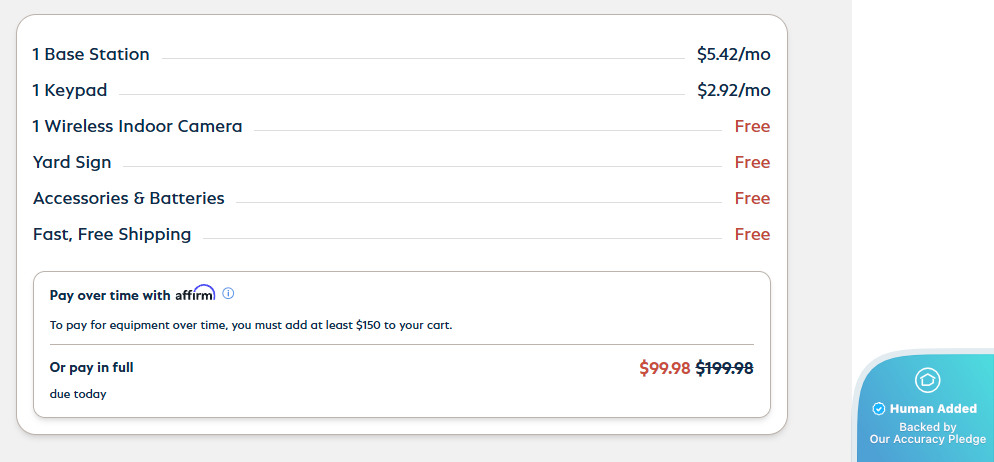994x462 pixels.
Task: Click the 1 Base Station item
Action: (91, 55)
